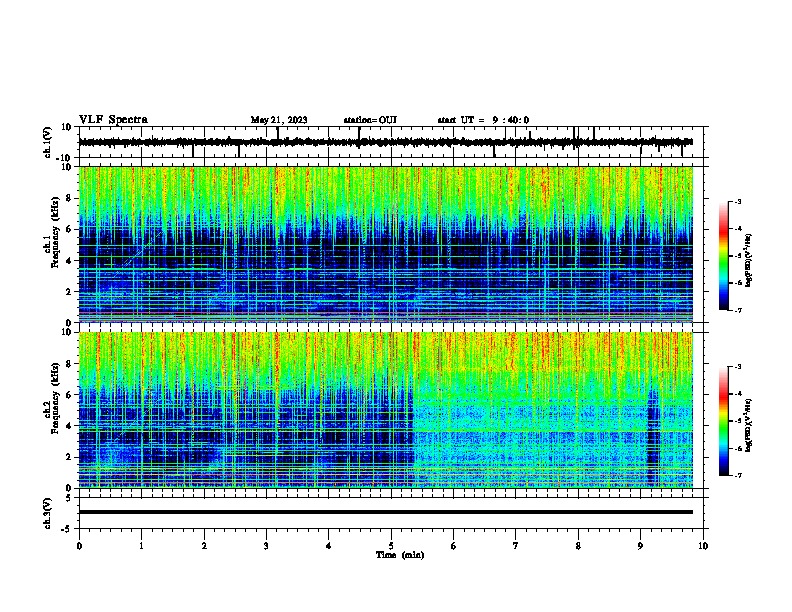792x612 pixels.
Task: Click the "2" kHz tick on ch.2 spectrogram
Action: [69, 457]
